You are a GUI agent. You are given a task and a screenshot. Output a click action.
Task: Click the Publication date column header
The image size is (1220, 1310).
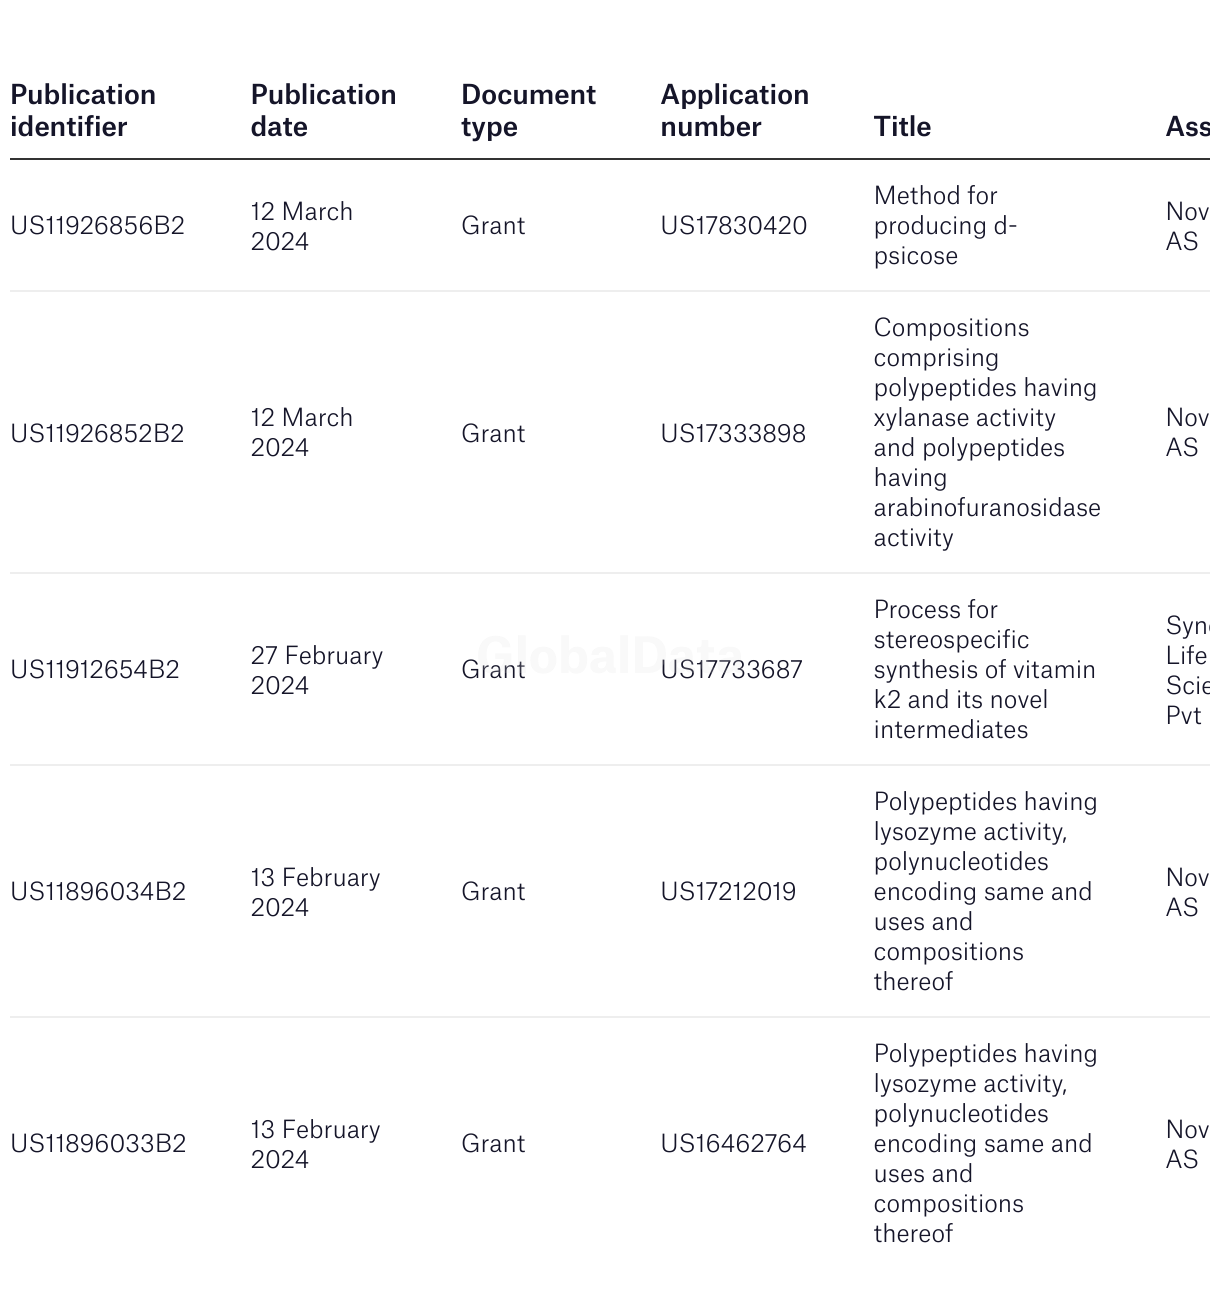[x=323, y=110]
